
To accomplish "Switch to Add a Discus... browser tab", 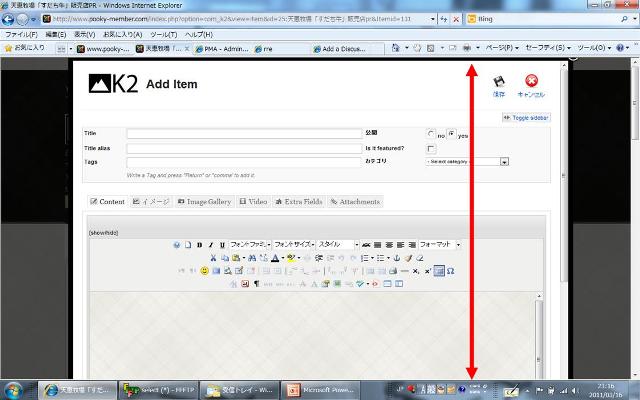I will [340, 49].
